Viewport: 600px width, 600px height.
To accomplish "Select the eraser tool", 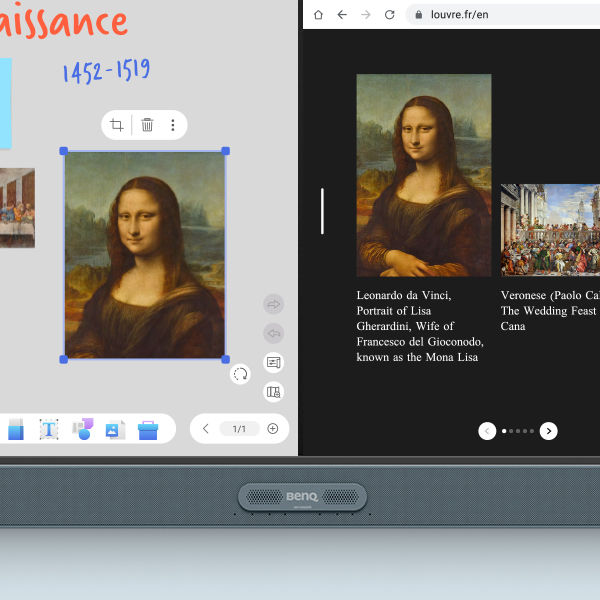I will pyautogui.click(x=16, y=429).
